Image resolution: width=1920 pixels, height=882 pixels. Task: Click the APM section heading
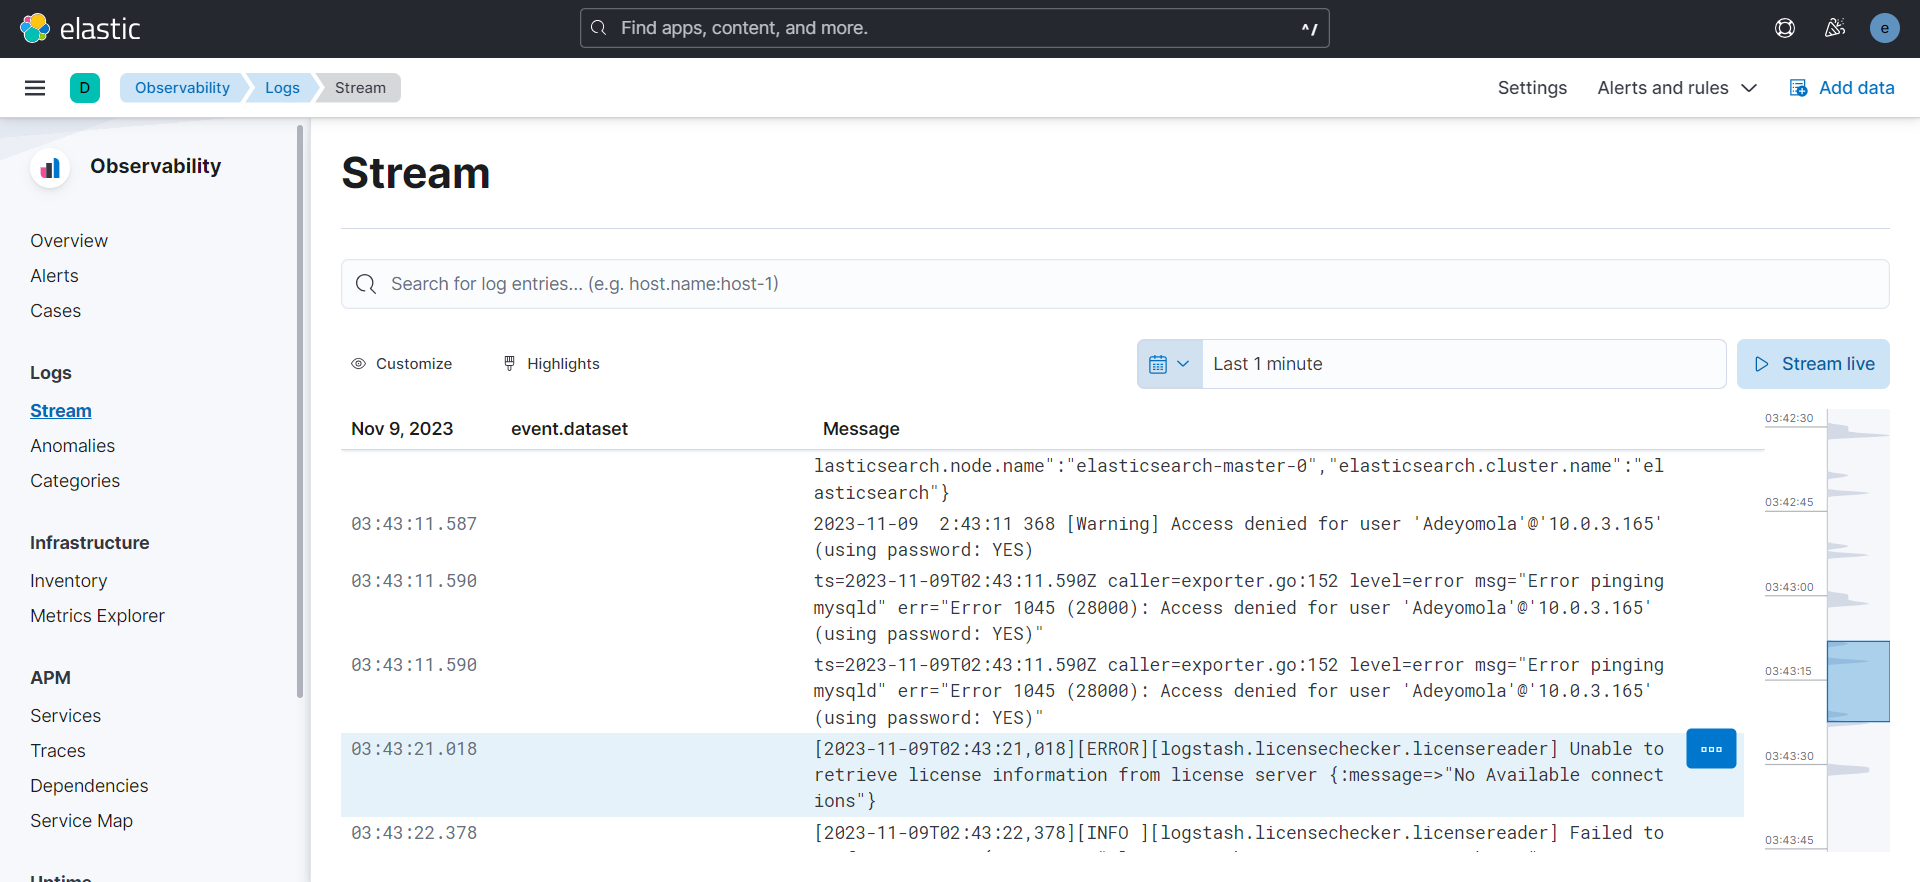(50, 678)
